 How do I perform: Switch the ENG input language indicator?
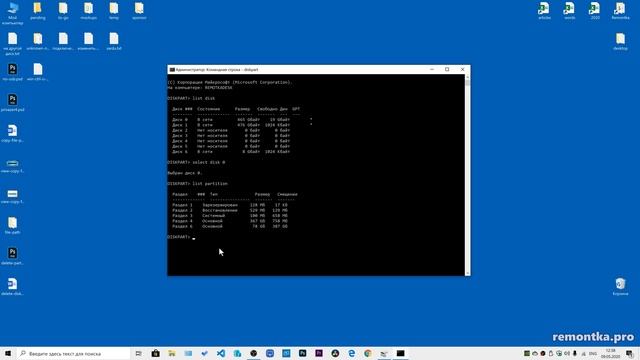point(593,353)
